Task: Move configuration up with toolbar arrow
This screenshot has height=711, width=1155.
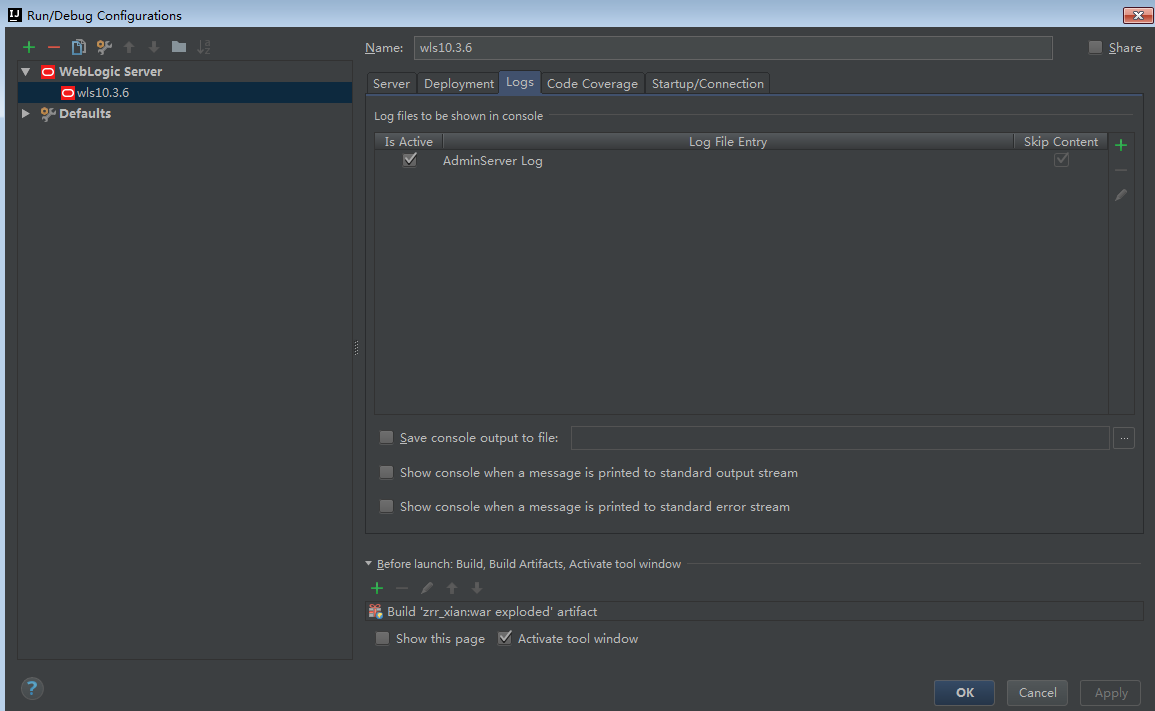Action: pos(129,47)
